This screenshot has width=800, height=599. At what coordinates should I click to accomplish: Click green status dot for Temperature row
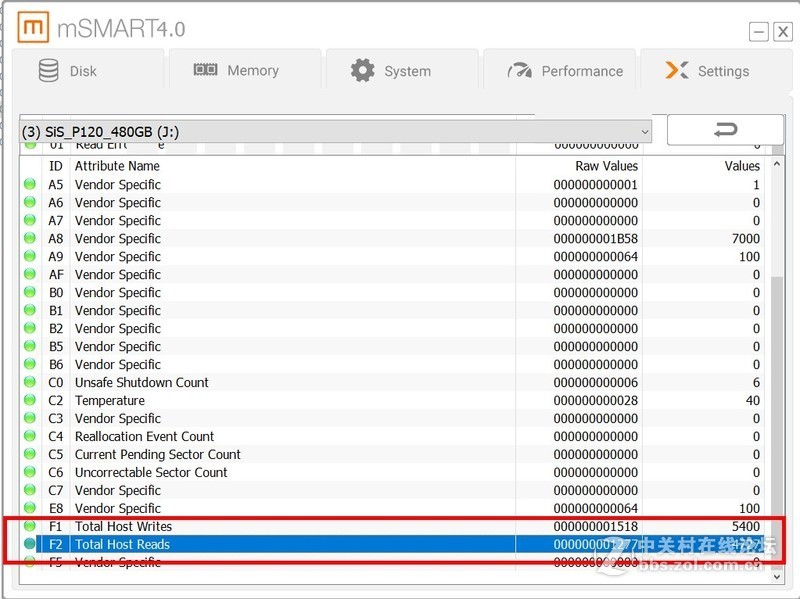tap(30, 400)
